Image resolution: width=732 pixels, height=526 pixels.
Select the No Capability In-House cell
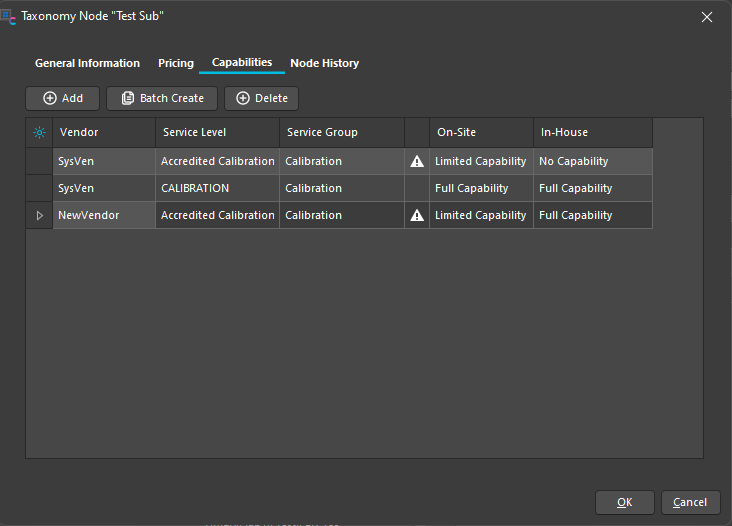point(592,161)
